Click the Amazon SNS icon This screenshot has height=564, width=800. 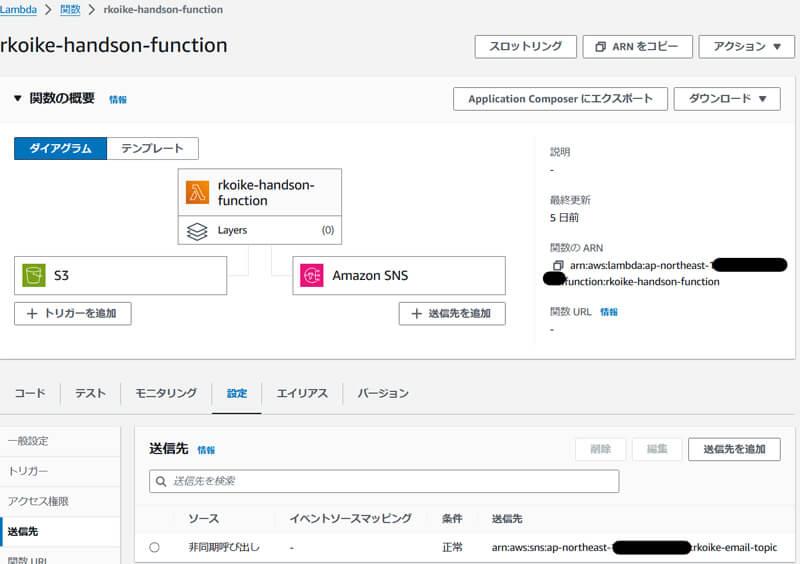[x=312, y=276]
